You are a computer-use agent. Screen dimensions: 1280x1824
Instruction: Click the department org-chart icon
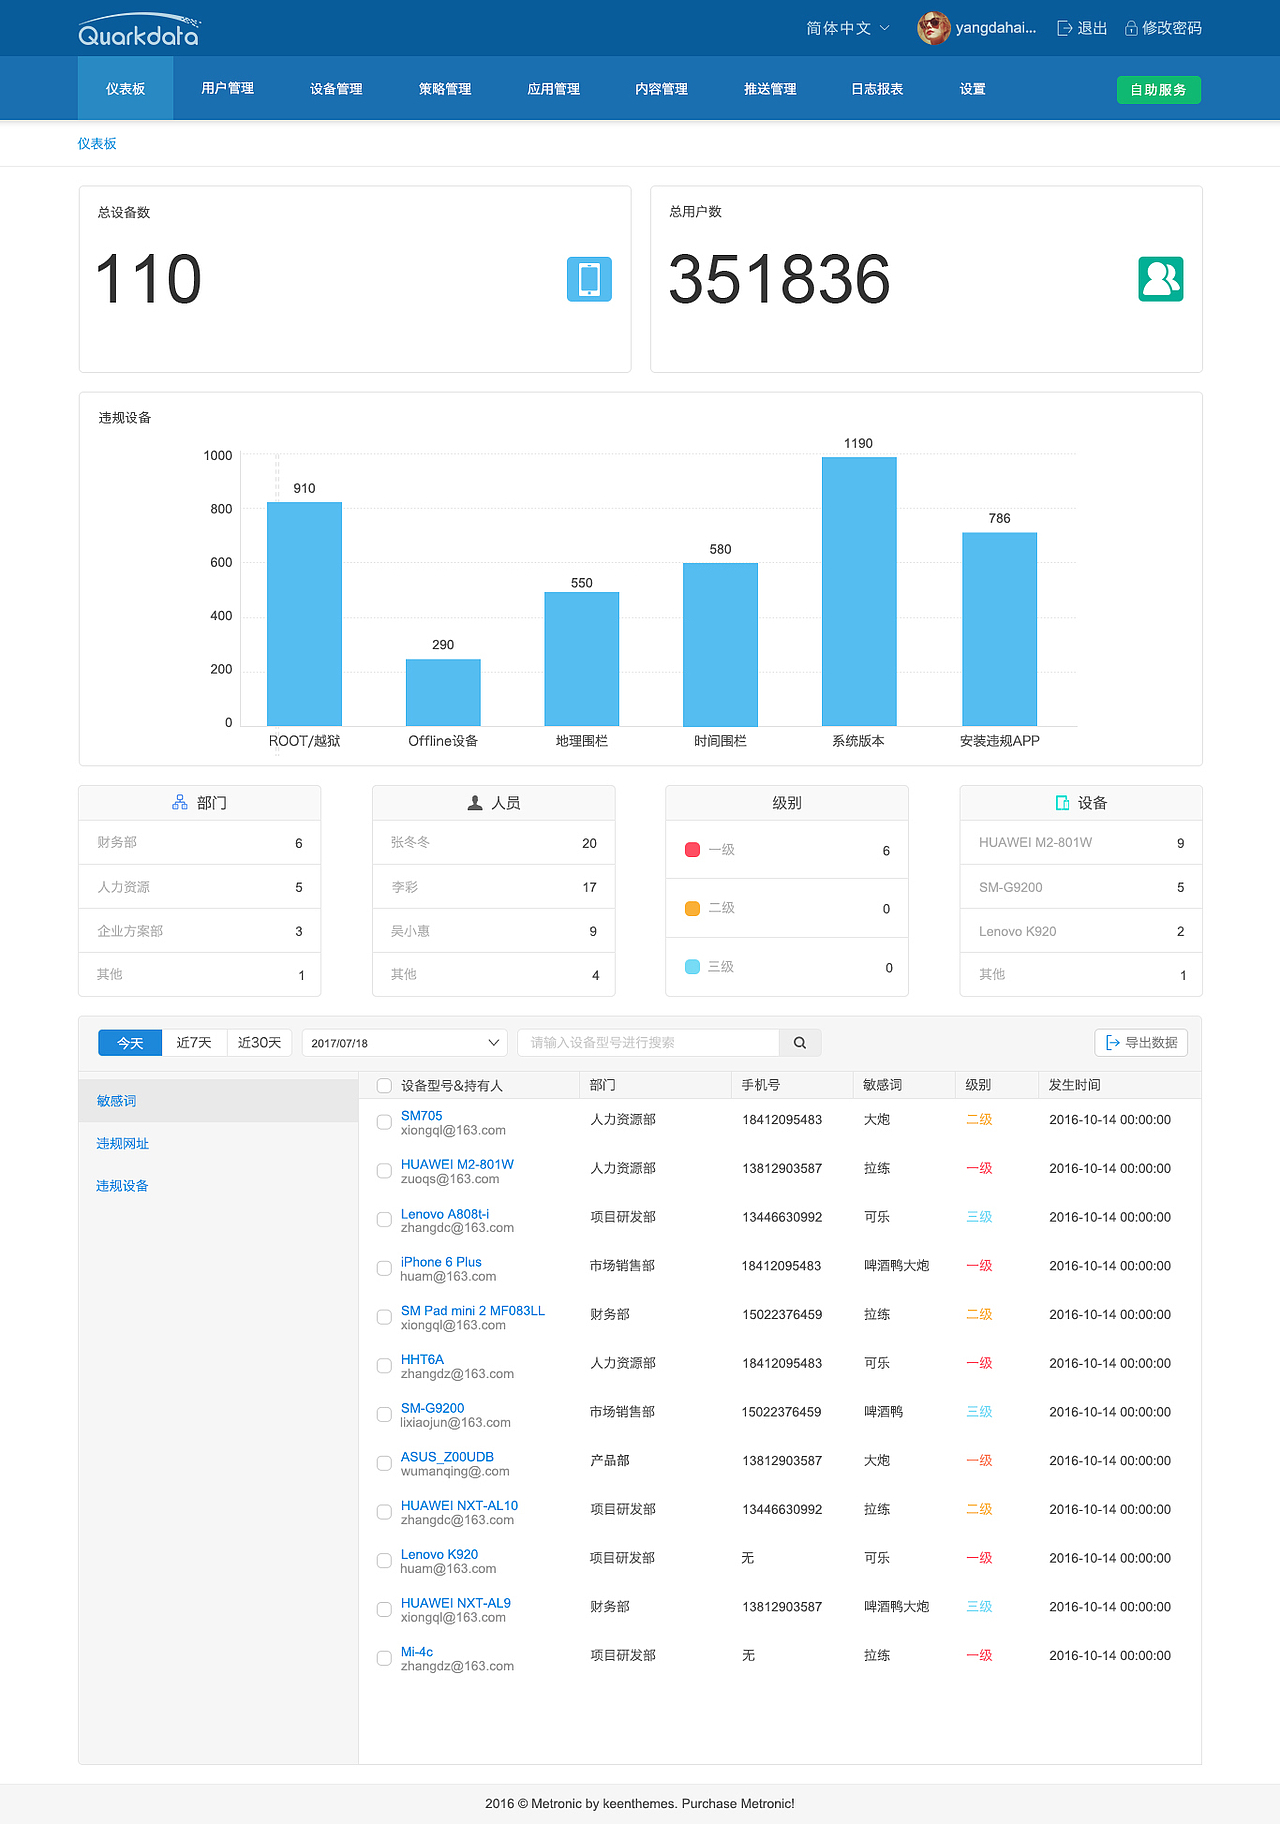click(x=180, y=802)
